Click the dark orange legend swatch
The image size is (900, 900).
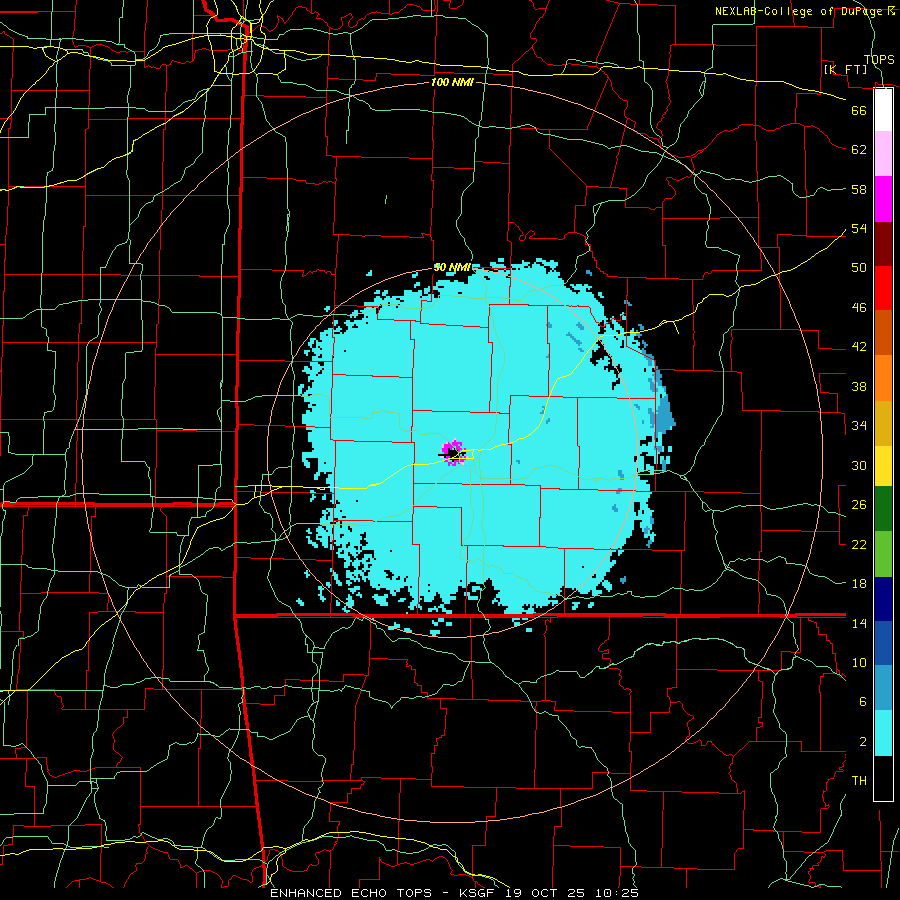(x=883, y=333)
